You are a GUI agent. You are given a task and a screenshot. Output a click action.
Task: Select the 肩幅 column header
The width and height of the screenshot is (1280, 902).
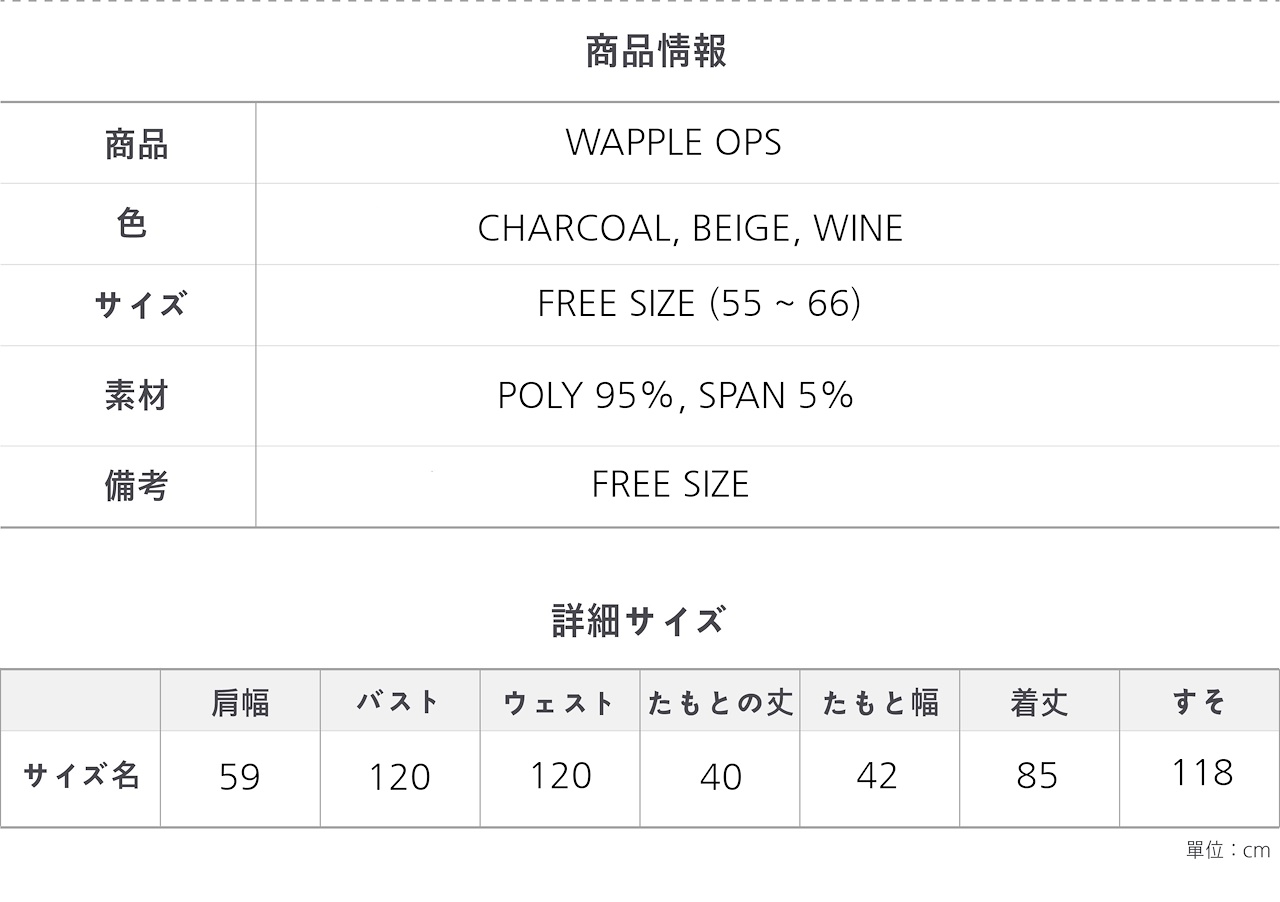coord(240,703)
